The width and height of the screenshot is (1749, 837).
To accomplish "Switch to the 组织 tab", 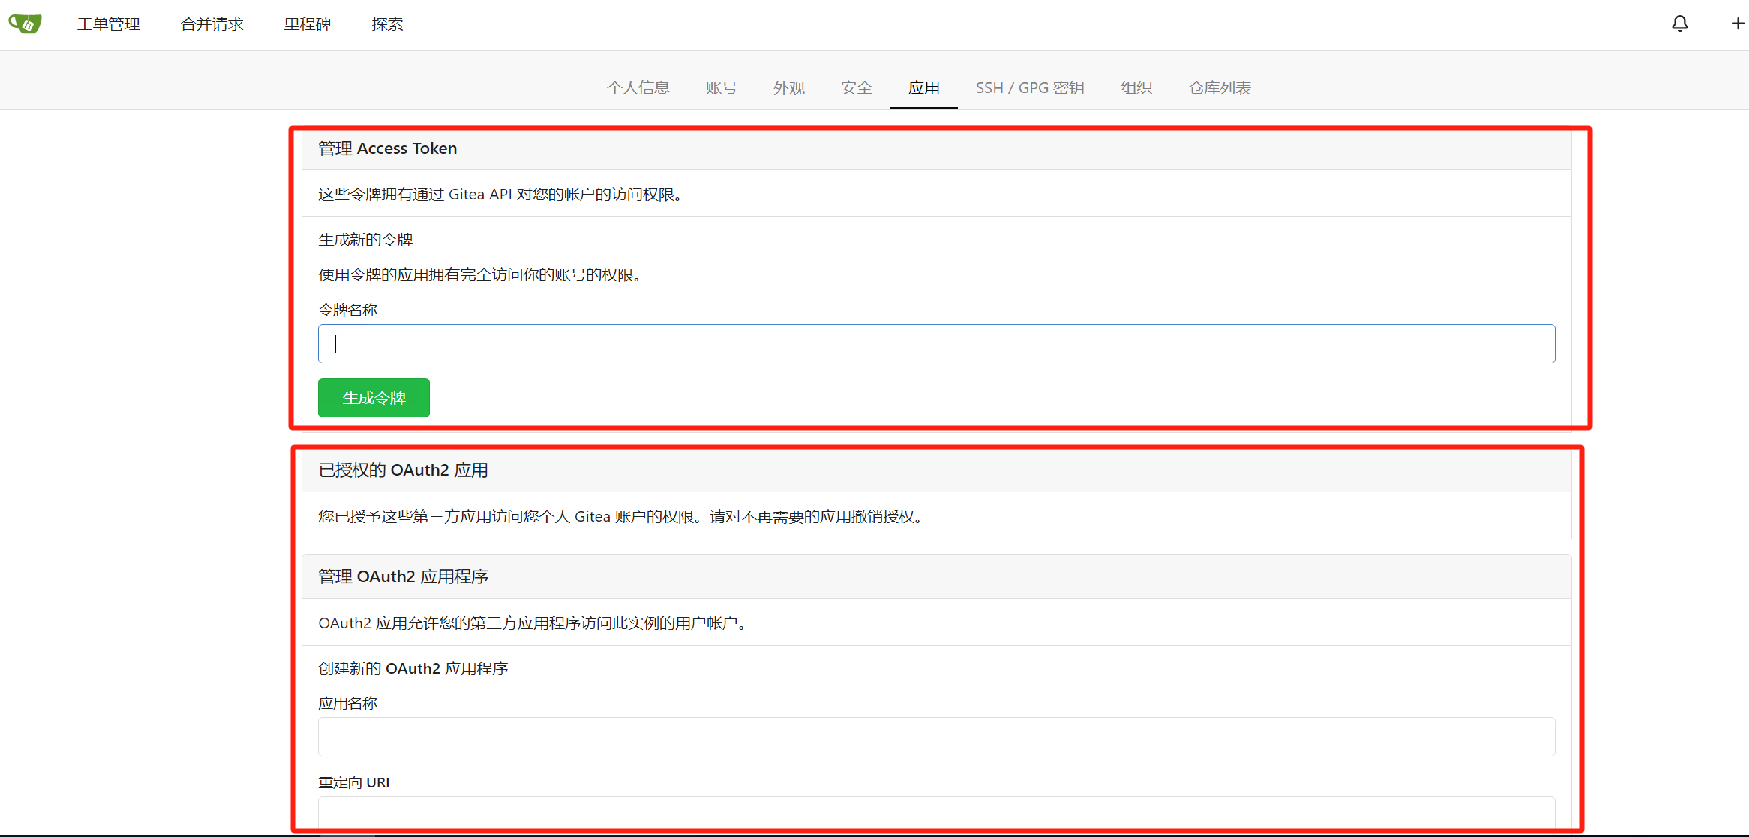I will pyautogui.click(x=1137, y=88).
